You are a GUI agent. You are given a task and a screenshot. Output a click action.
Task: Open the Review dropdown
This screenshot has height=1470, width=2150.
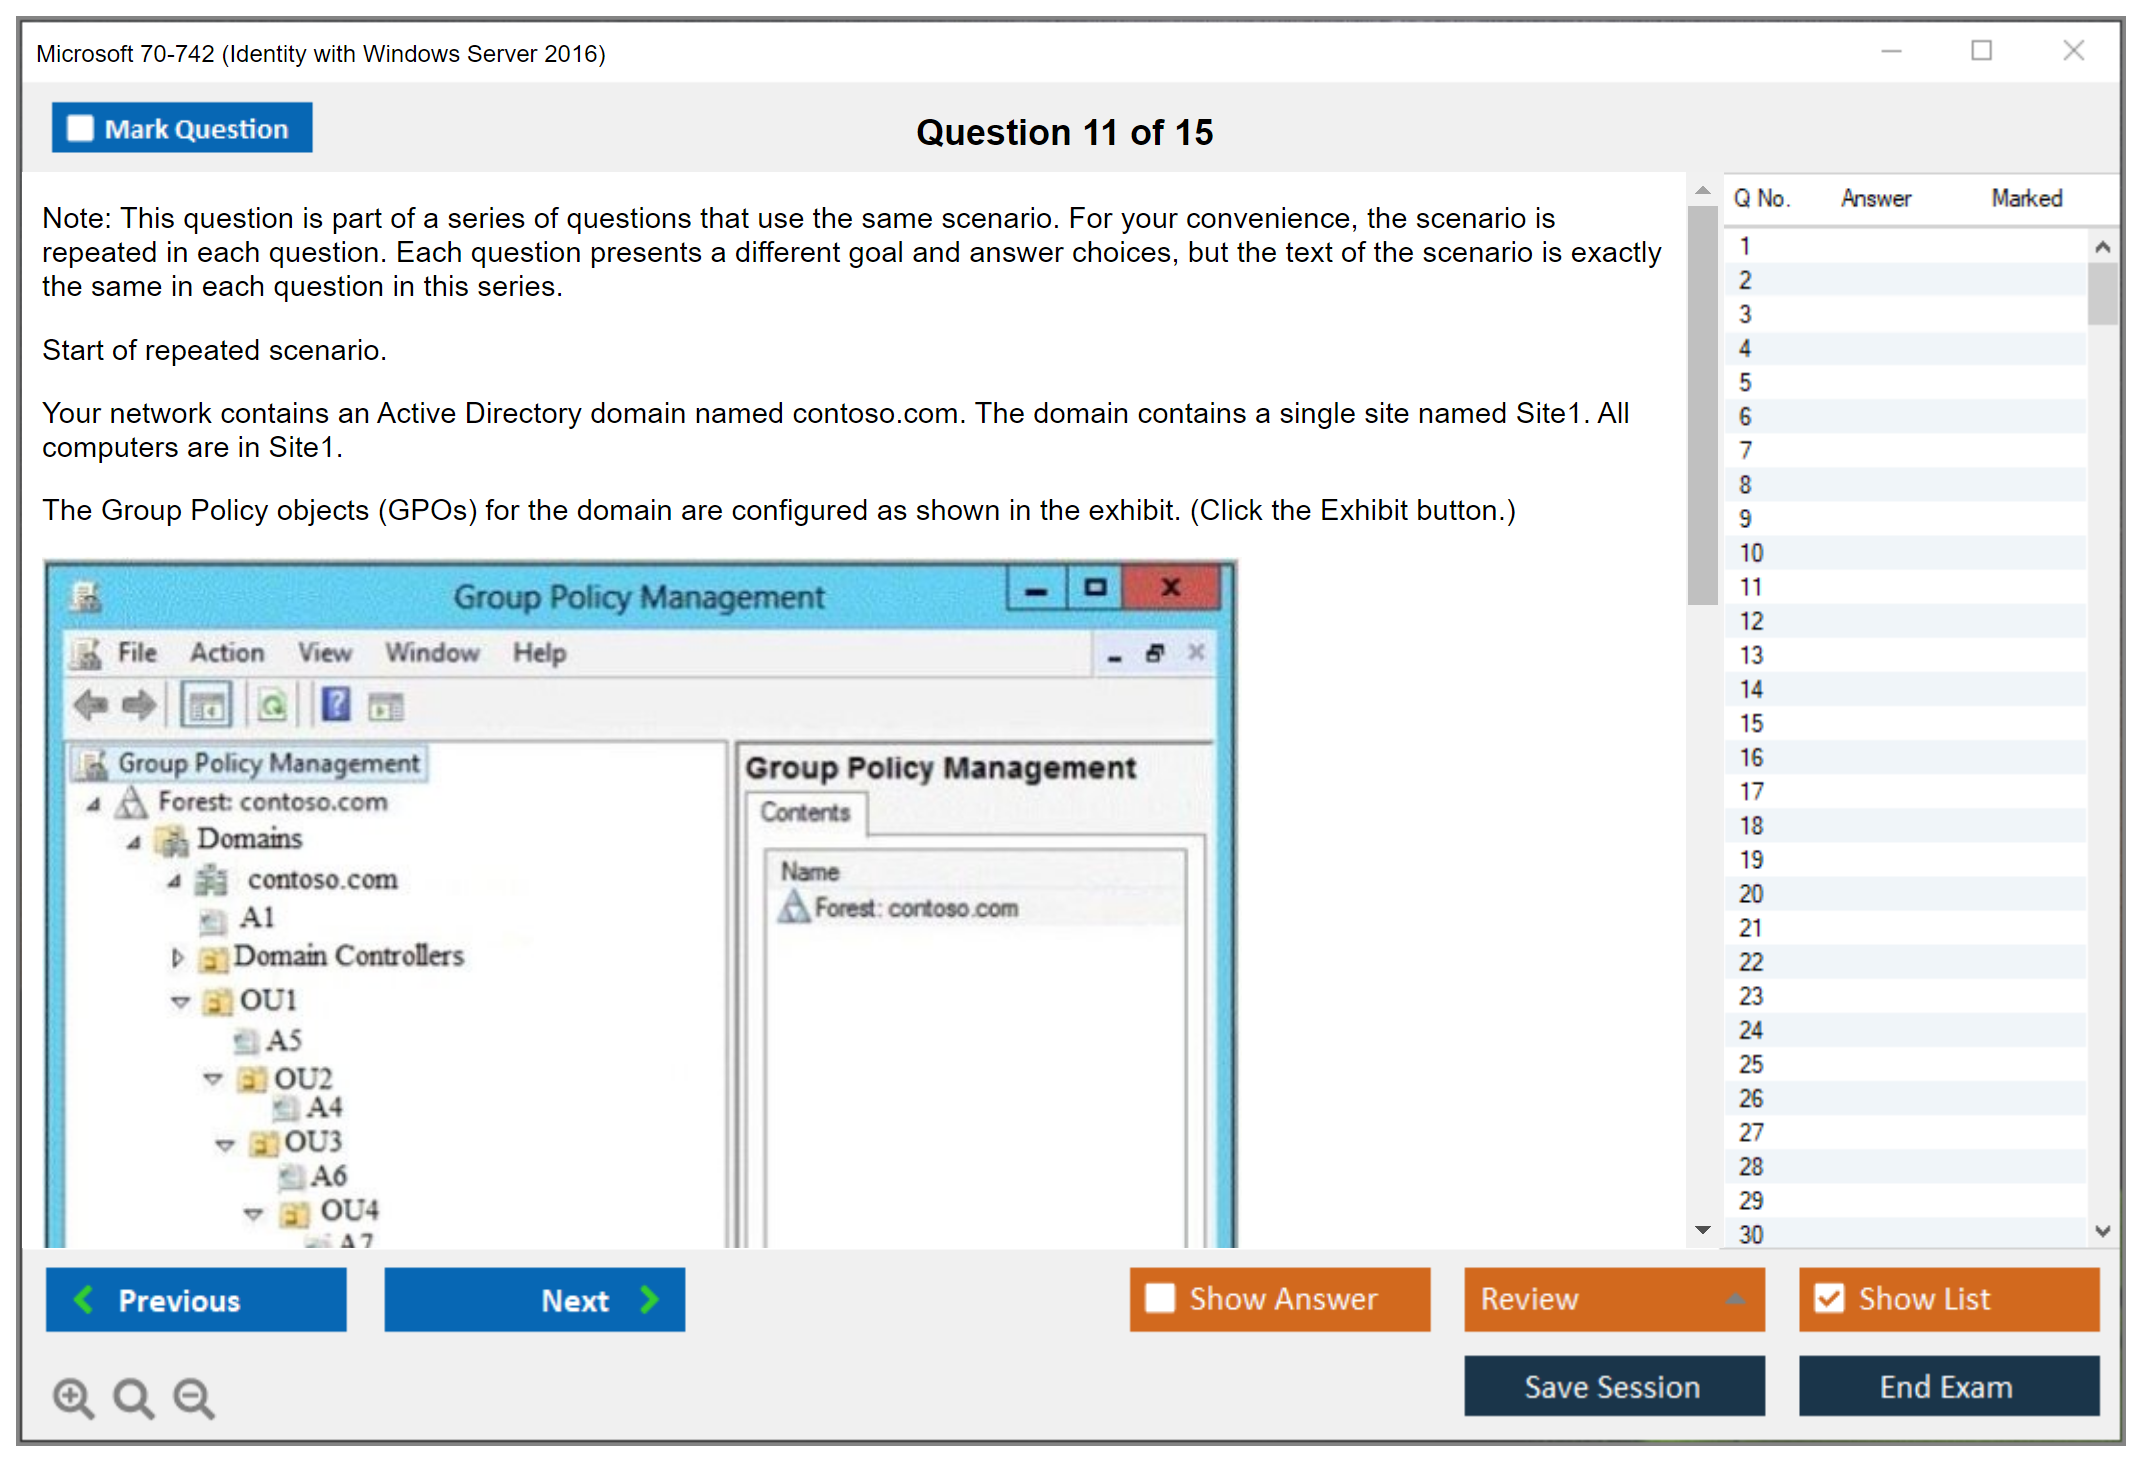[x=1613, y=1298]
